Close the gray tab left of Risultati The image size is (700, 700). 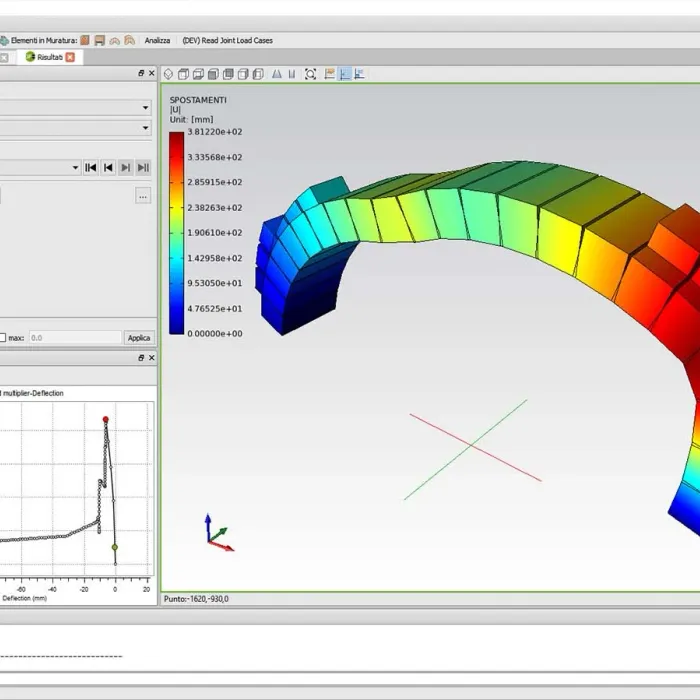pos(4,58)
